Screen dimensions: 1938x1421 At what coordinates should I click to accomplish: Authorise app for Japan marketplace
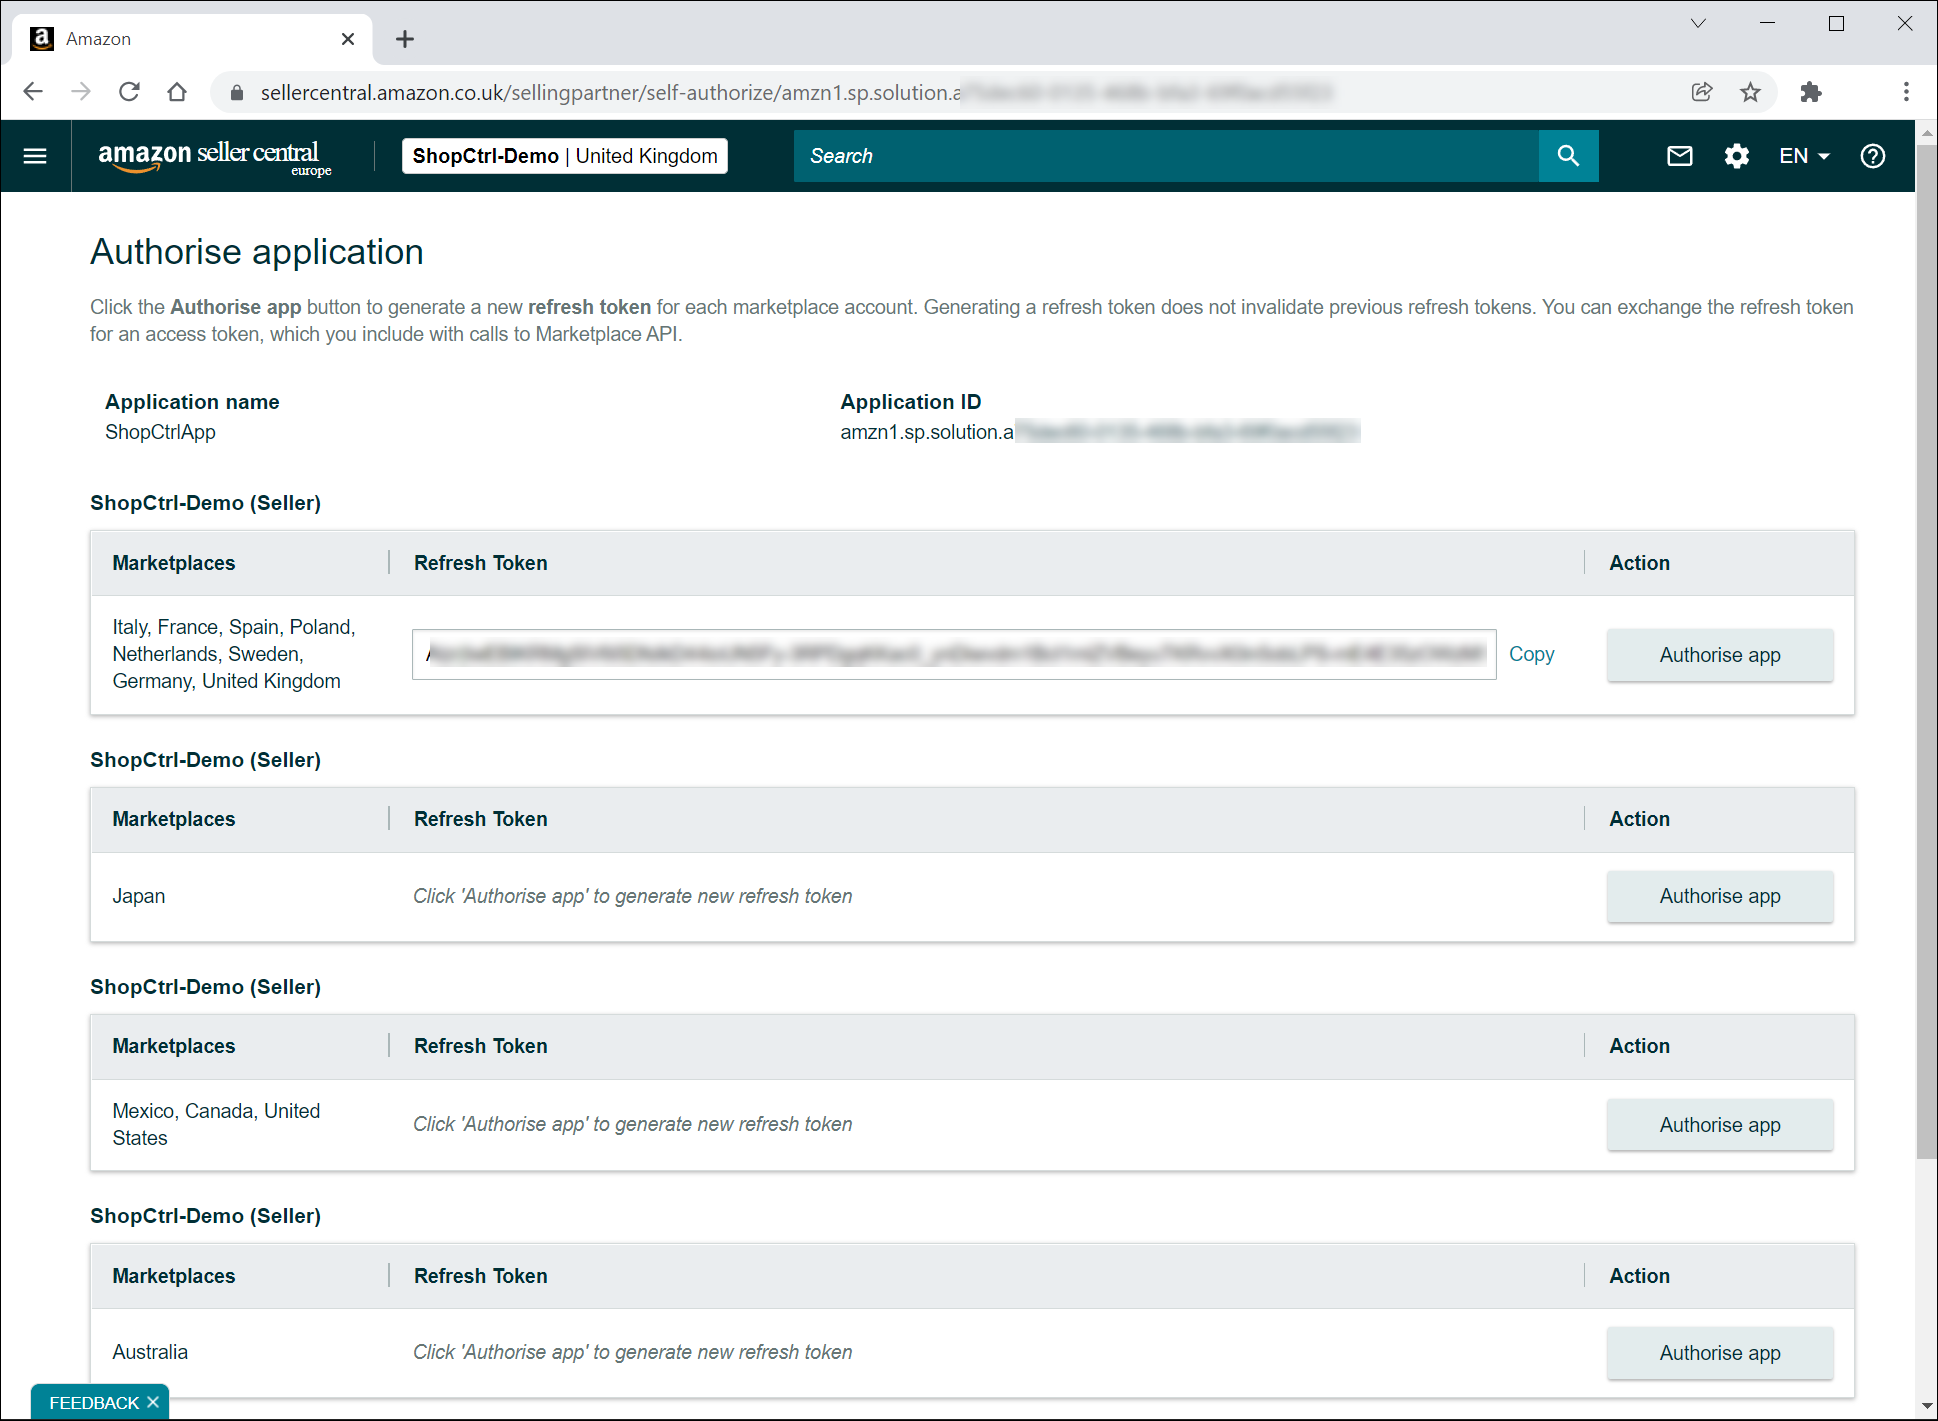[1720, 896]
